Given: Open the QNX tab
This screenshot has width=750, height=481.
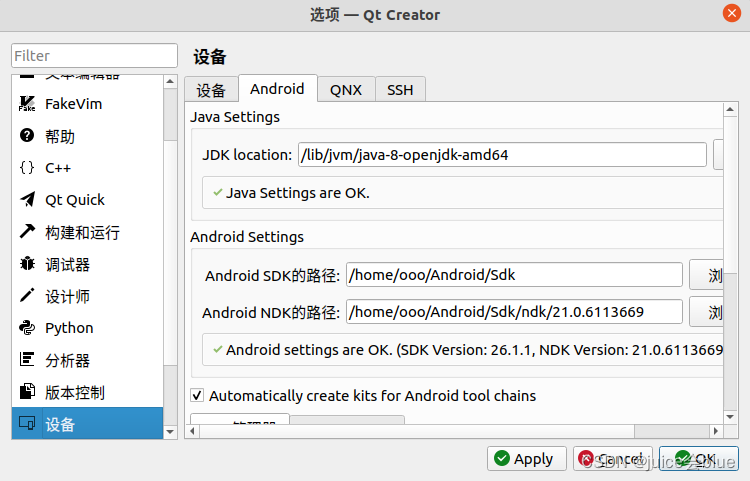Looking at the screenshot, I should [346, 89].
